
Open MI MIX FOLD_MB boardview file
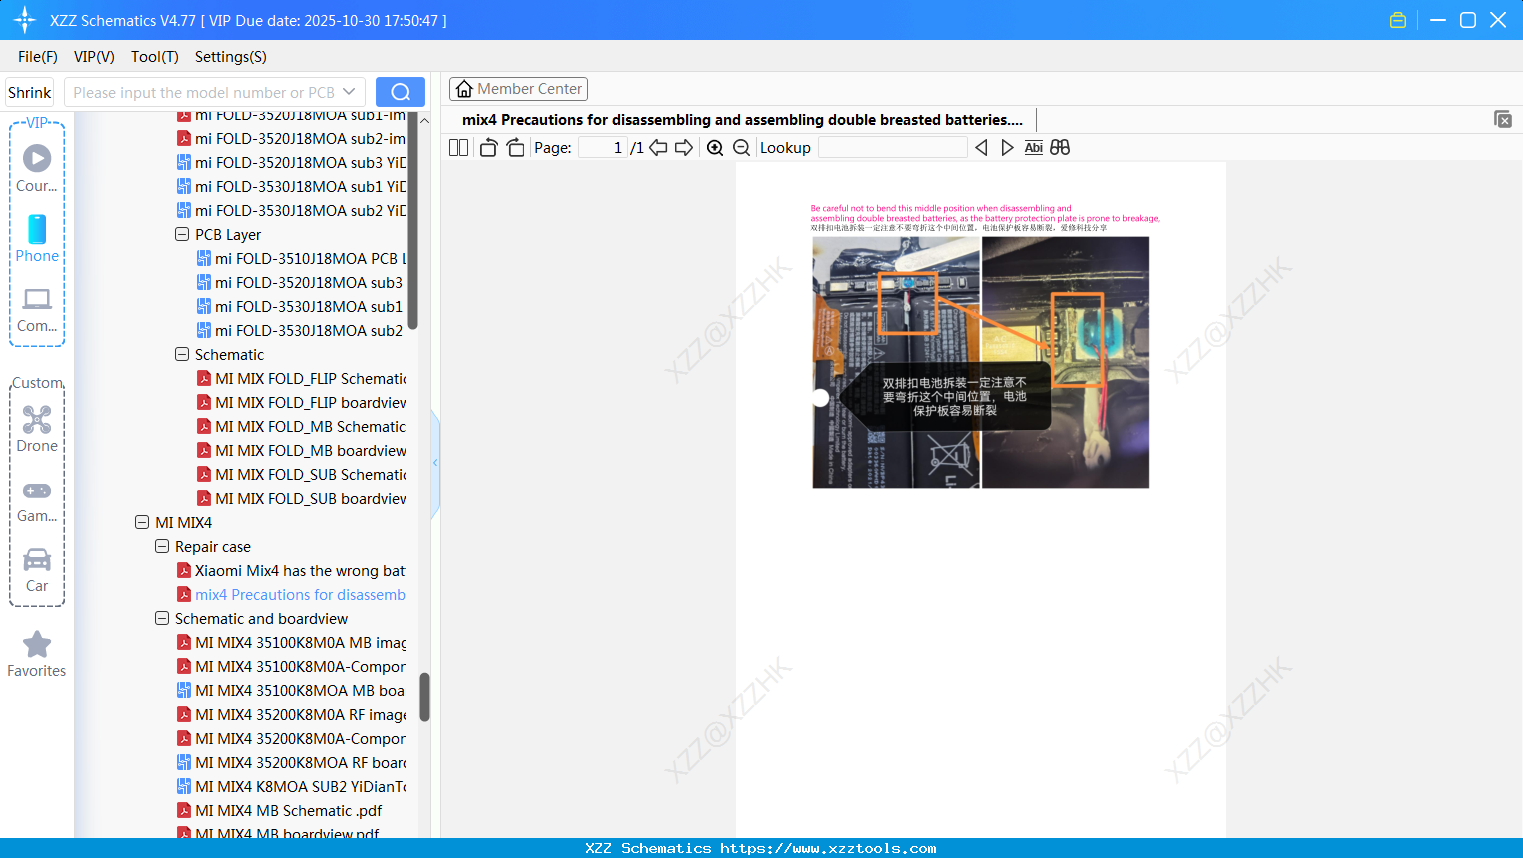(x=301, y=450)
